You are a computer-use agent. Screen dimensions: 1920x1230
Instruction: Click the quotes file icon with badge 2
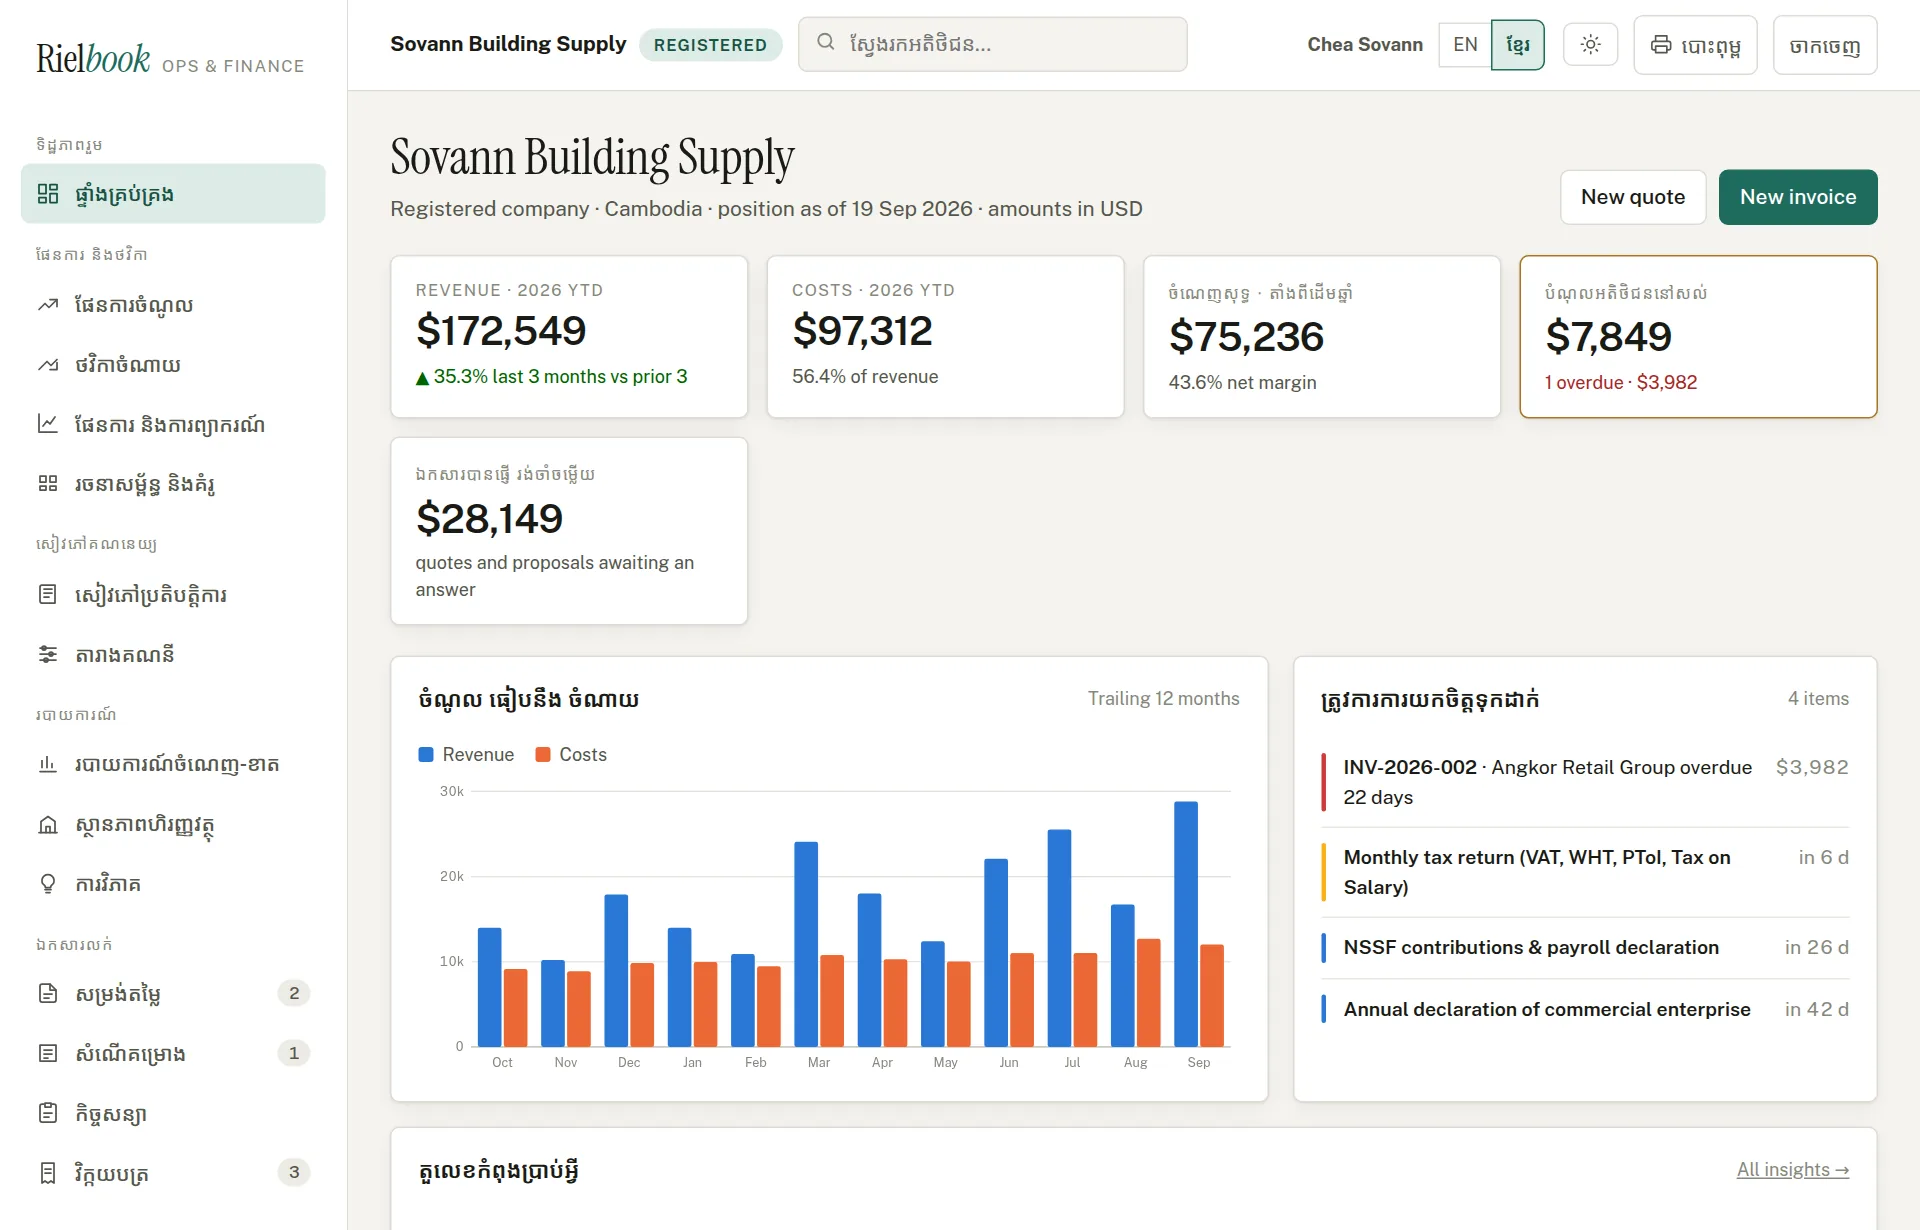(x=48, y=994)
